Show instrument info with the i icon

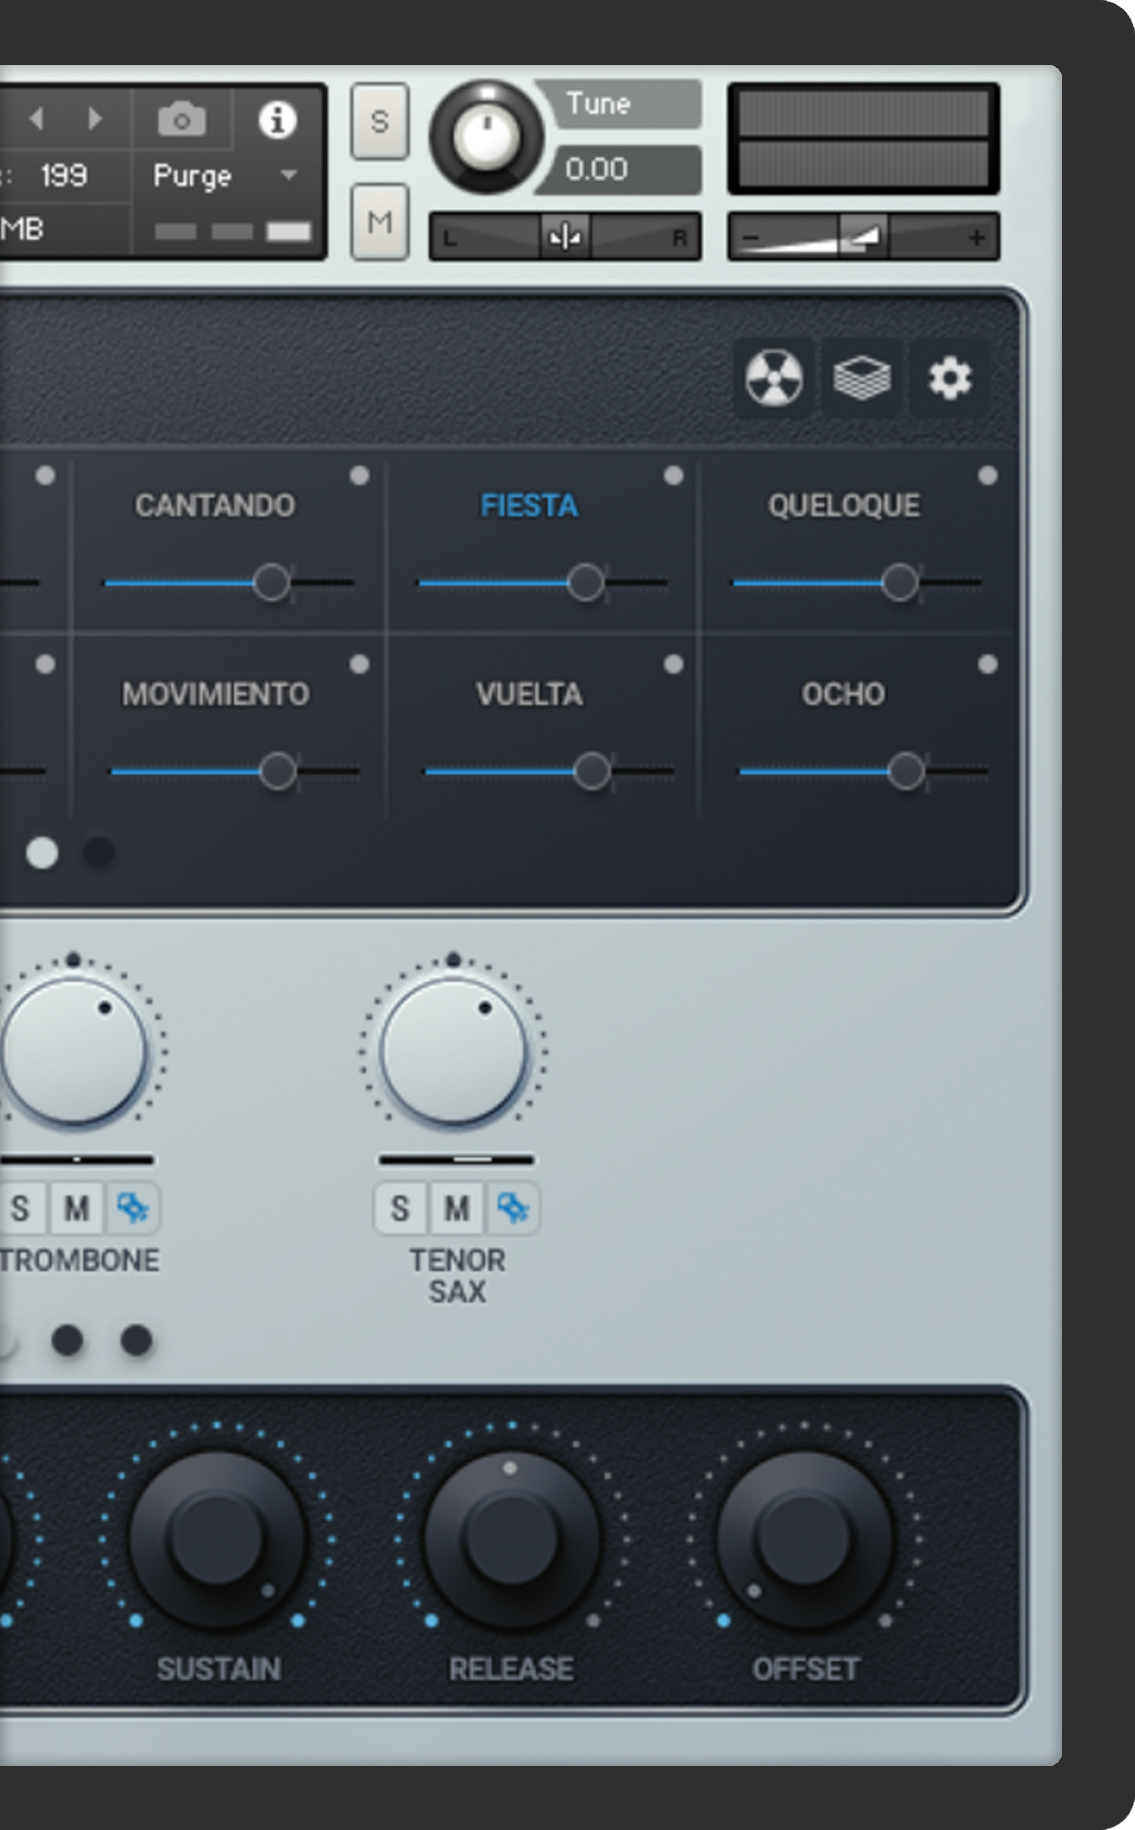(277, 120)
